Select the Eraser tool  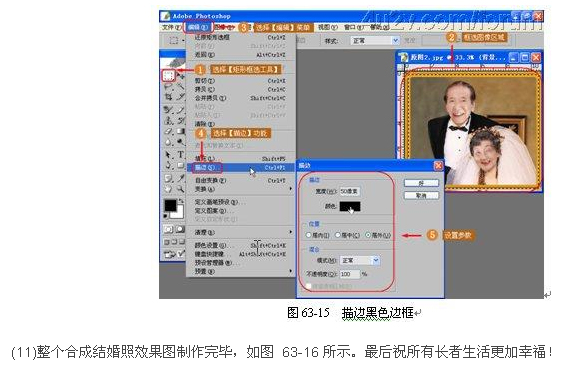pos(168,131)
